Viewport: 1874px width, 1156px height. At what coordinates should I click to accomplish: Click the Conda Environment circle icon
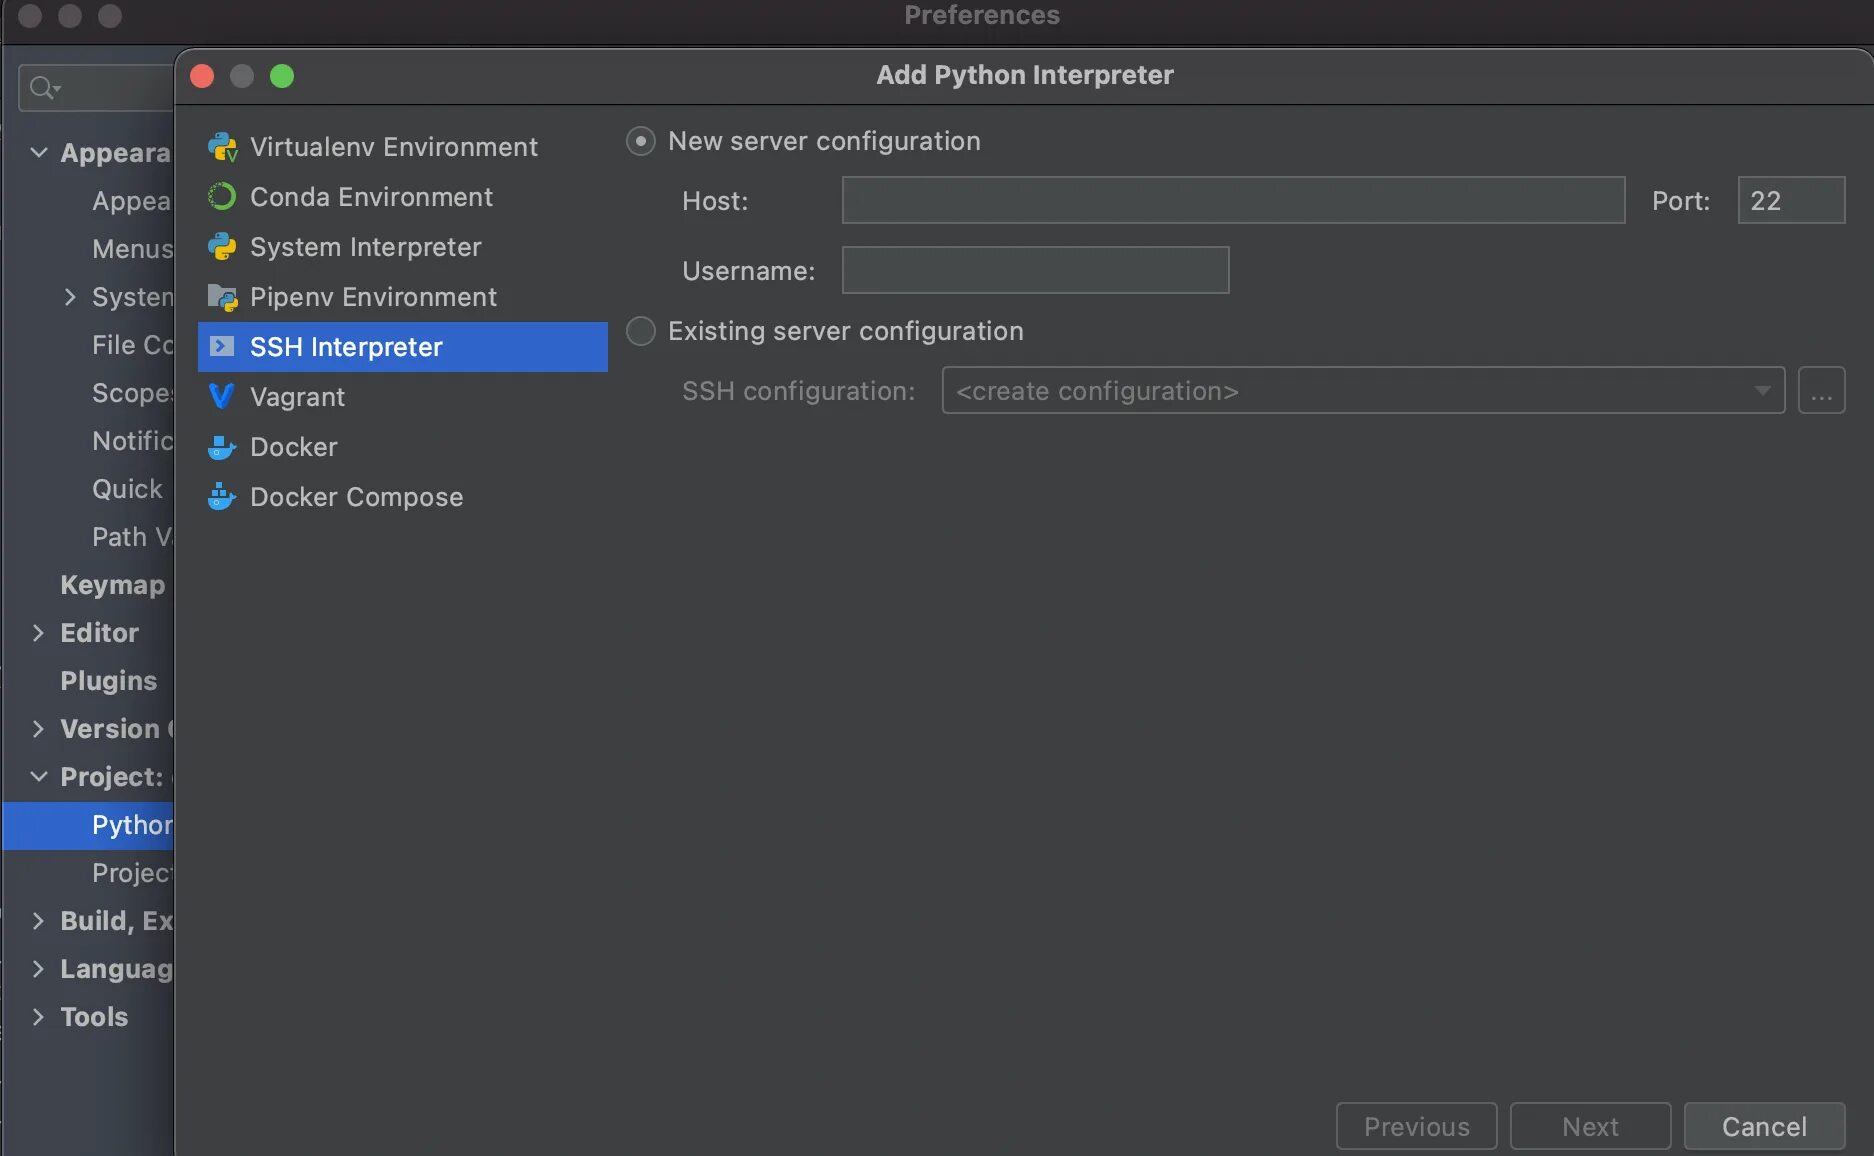coord(222,197)
